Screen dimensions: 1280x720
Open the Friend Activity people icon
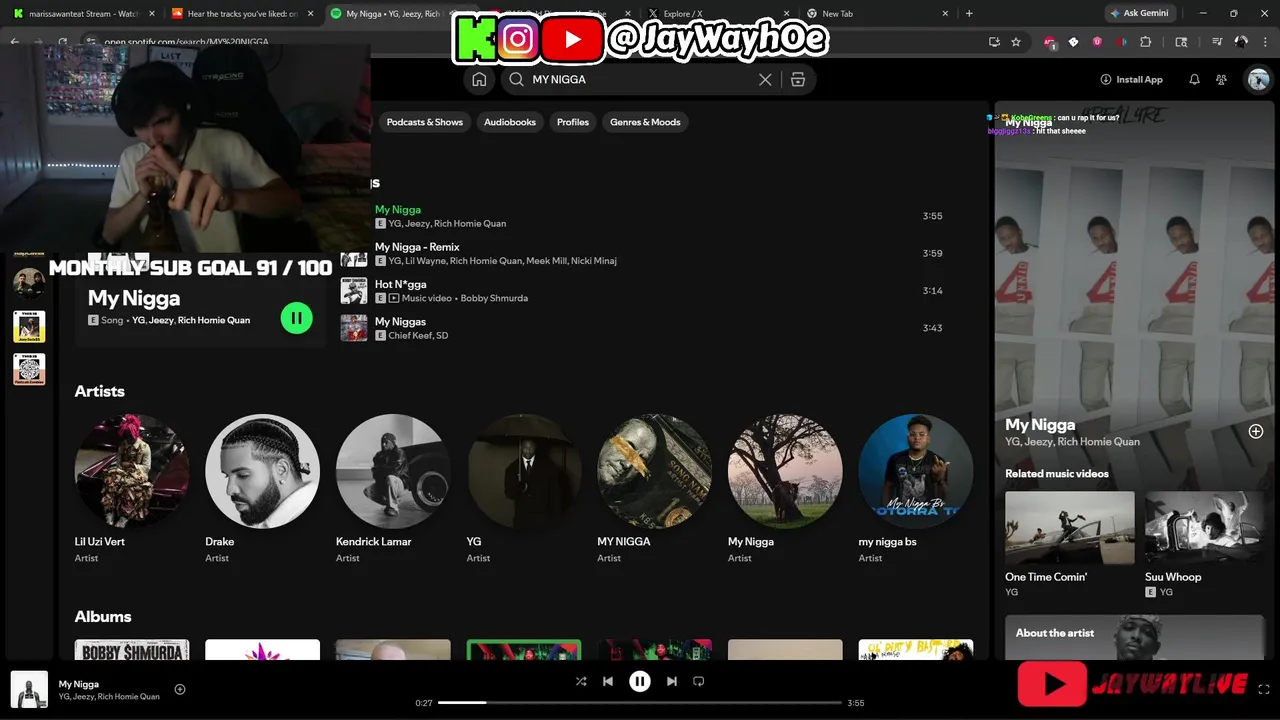pyautogui.click(x=1221, y=79)
